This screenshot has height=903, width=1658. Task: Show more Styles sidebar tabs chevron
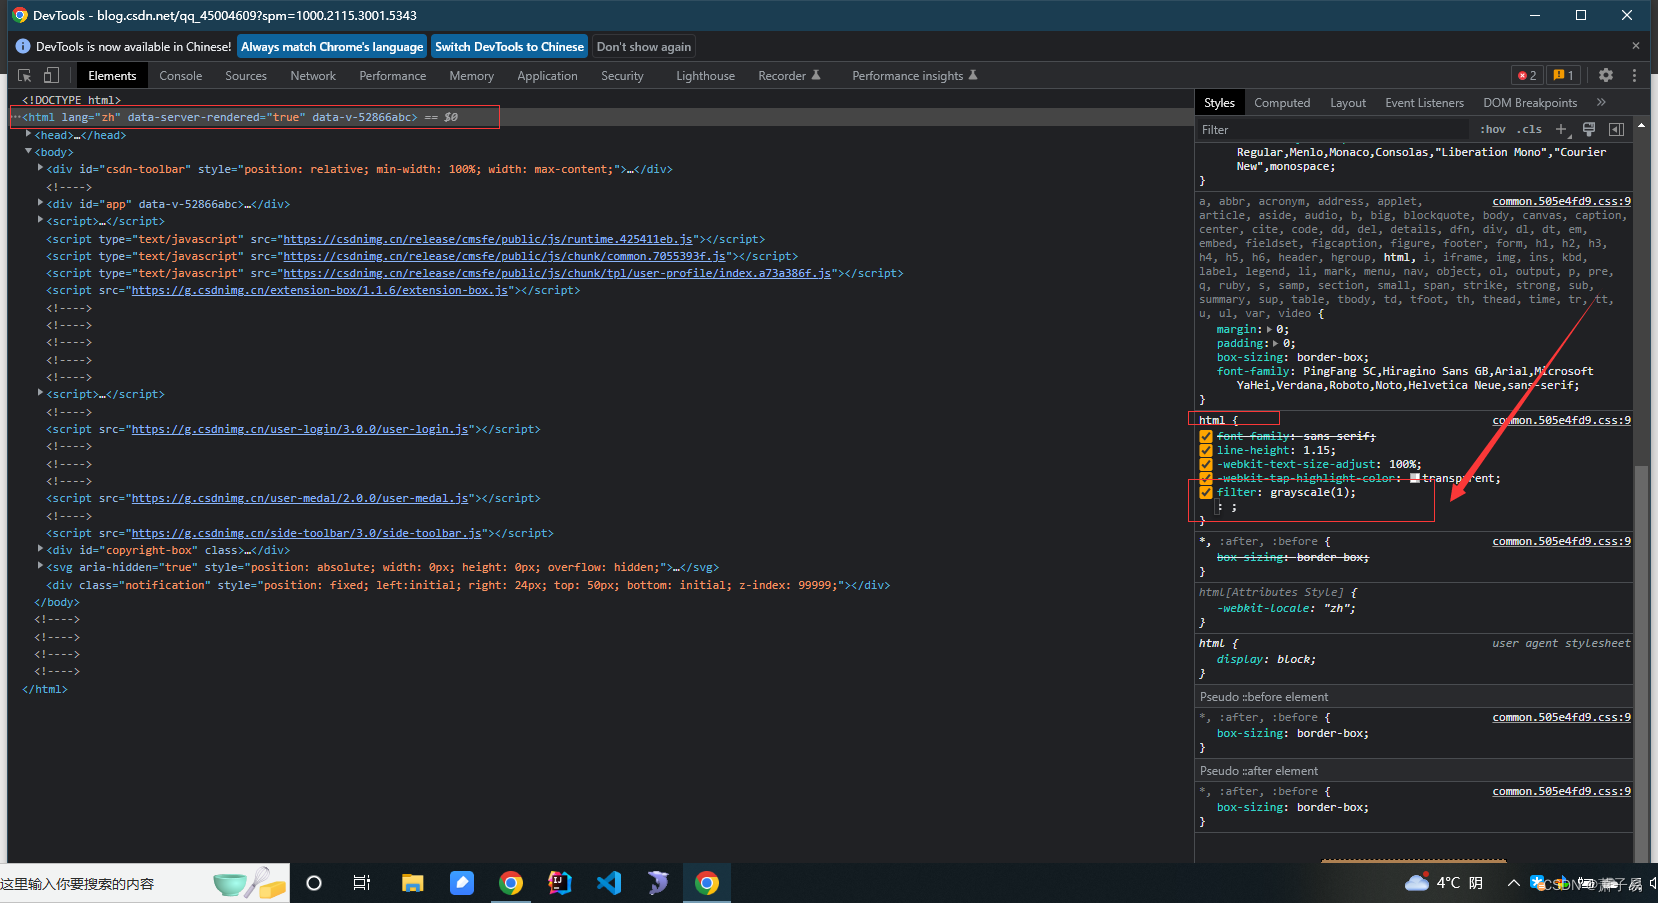[1601, 102]
